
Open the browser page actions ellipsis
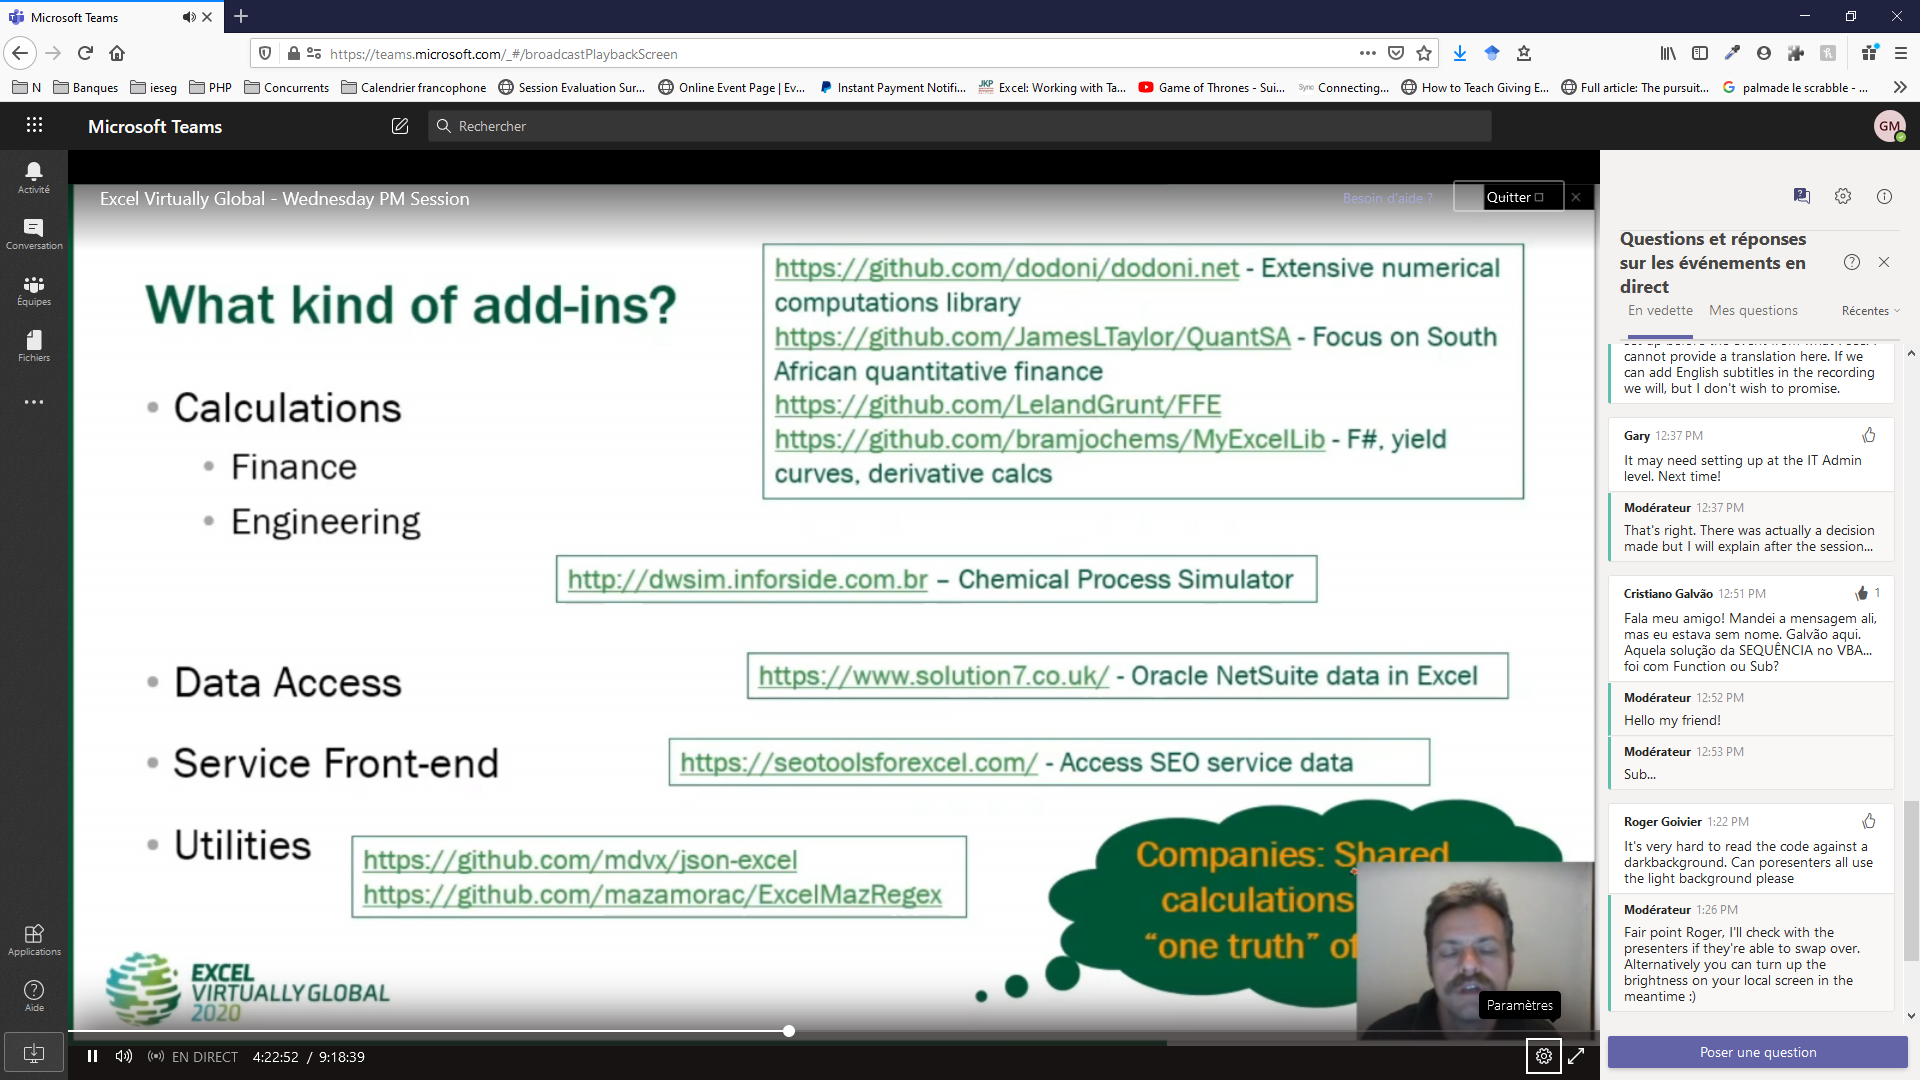pos(1367,53)
